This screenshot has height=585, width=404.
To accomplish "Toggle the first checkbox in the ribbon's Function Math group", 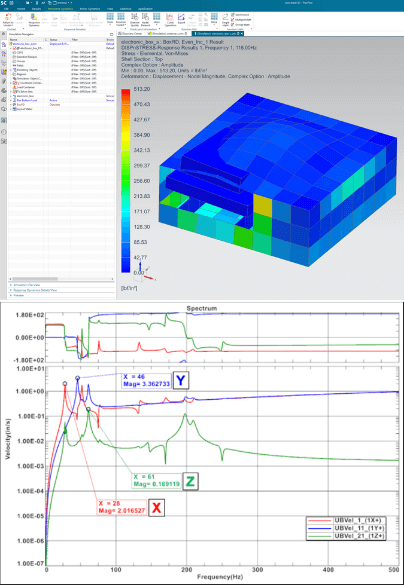I will (233, 15).
